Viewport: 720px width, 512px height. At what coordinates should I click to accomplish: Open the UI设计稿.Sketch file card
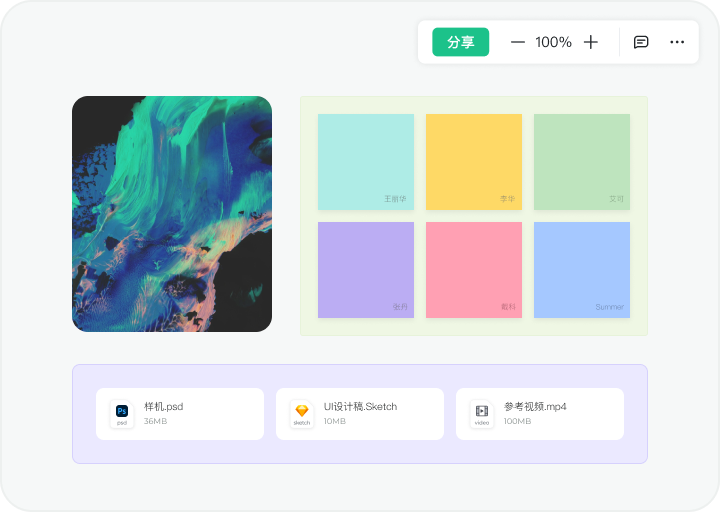360,414
